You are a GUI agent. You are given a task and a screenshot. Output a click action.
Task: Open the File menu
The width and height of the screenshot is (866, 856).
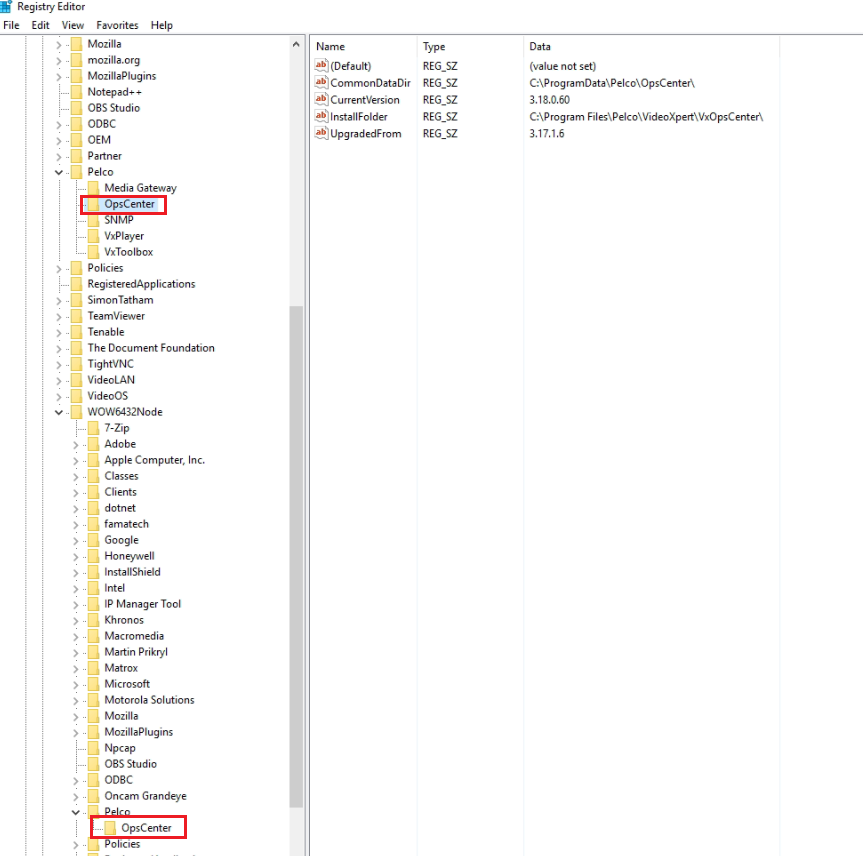pos(11,25)
